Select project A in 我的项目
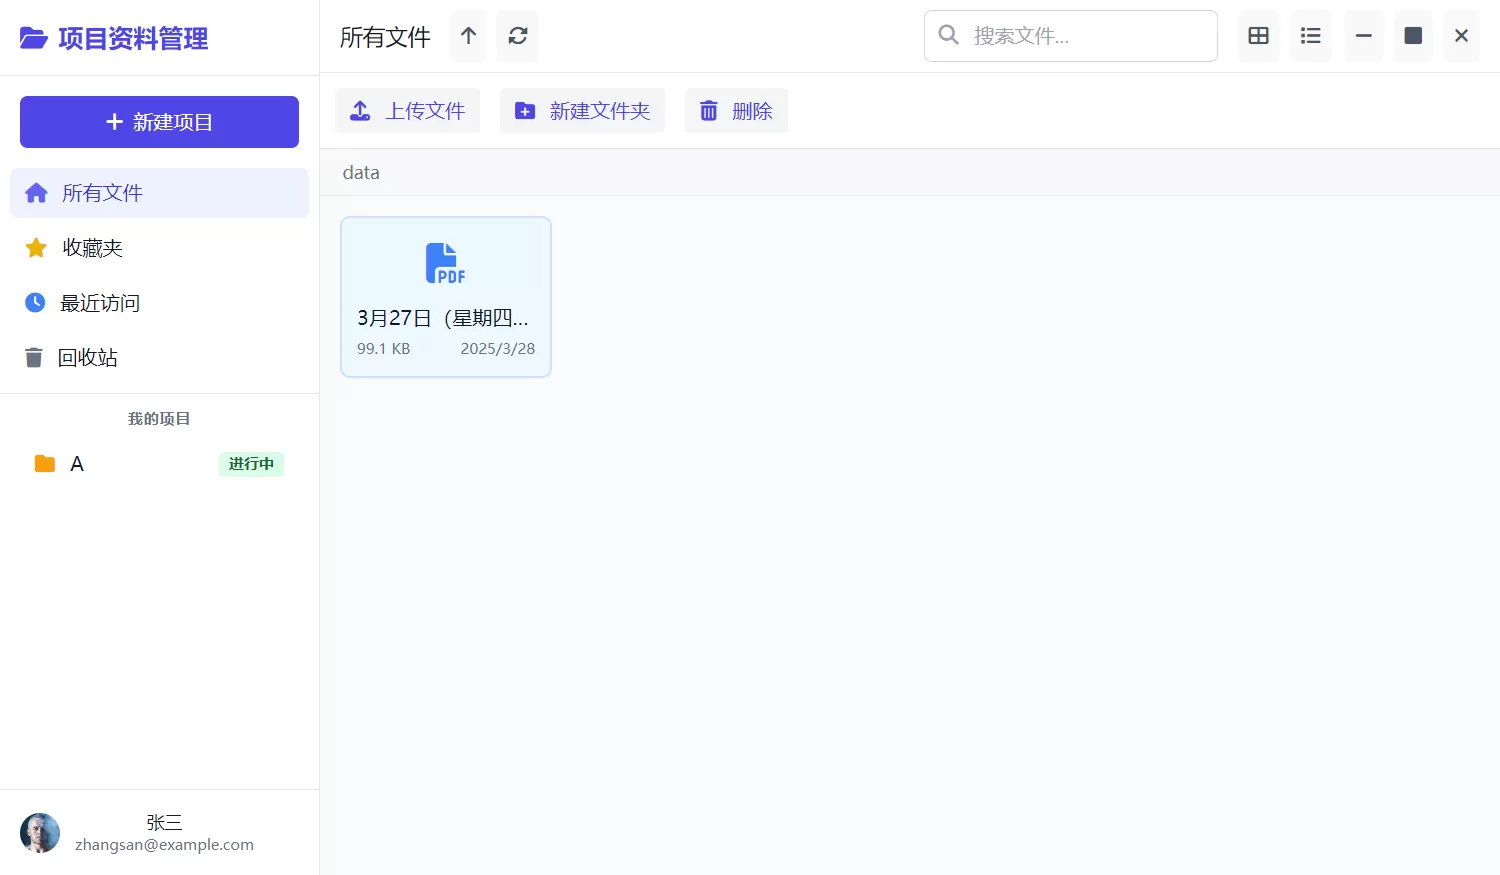 coord(159,464)
